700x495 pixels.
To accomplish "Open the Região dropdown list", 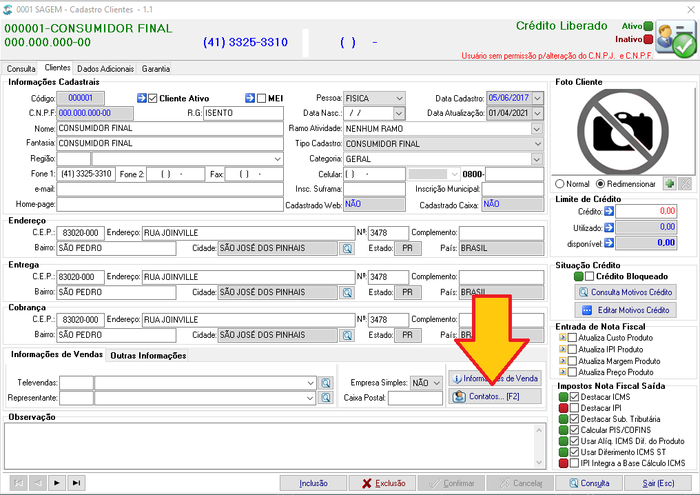I will (277, 159).
